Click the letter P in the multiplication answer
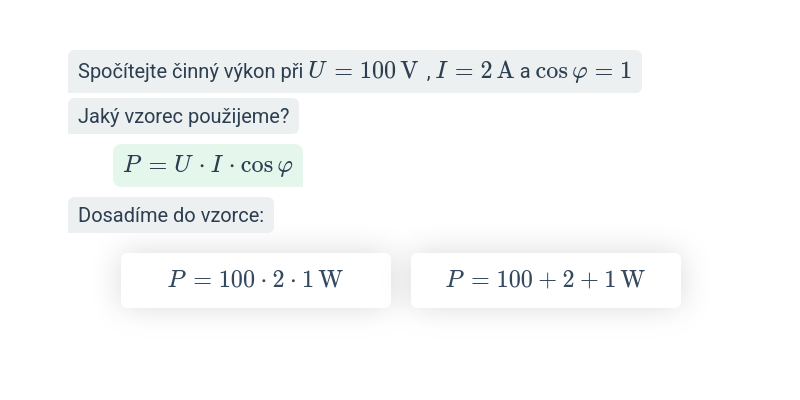The height and width of the screenshot is (400, 800). [x=177, y=280]
